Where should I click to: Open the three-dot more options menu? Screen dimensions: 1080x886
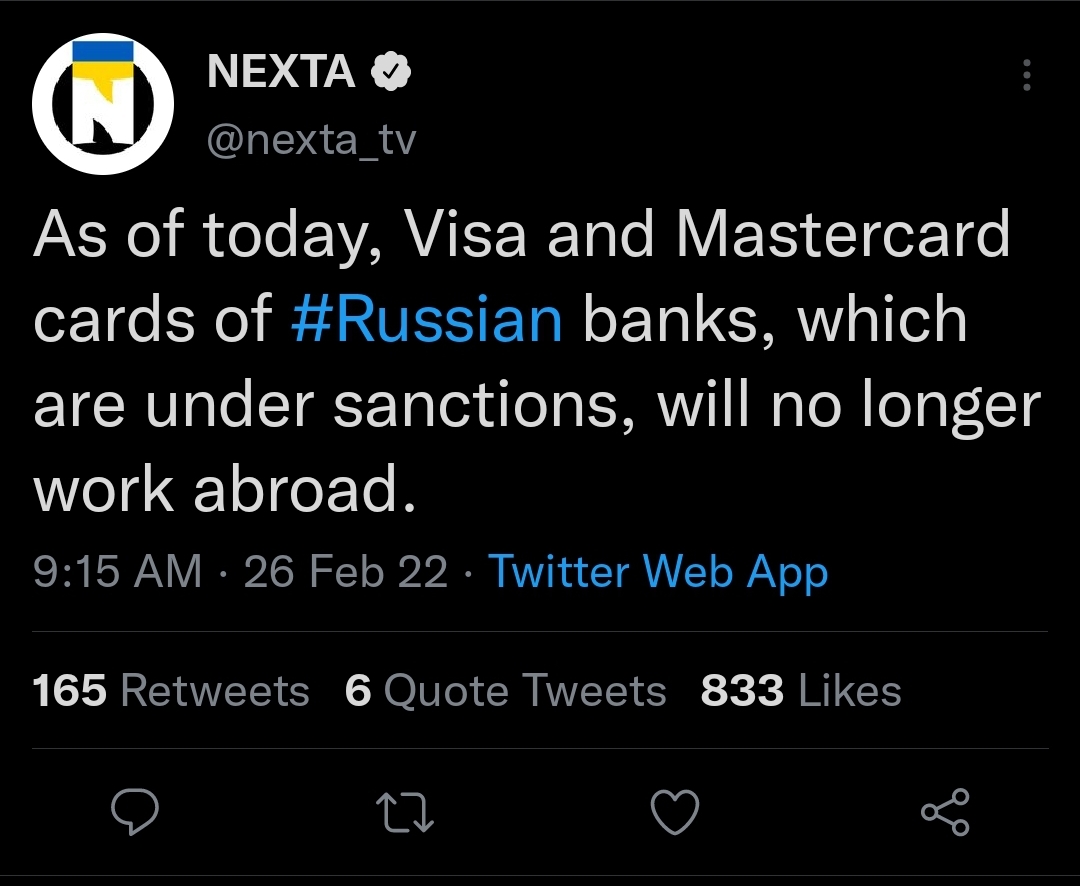click(1028, 75)
